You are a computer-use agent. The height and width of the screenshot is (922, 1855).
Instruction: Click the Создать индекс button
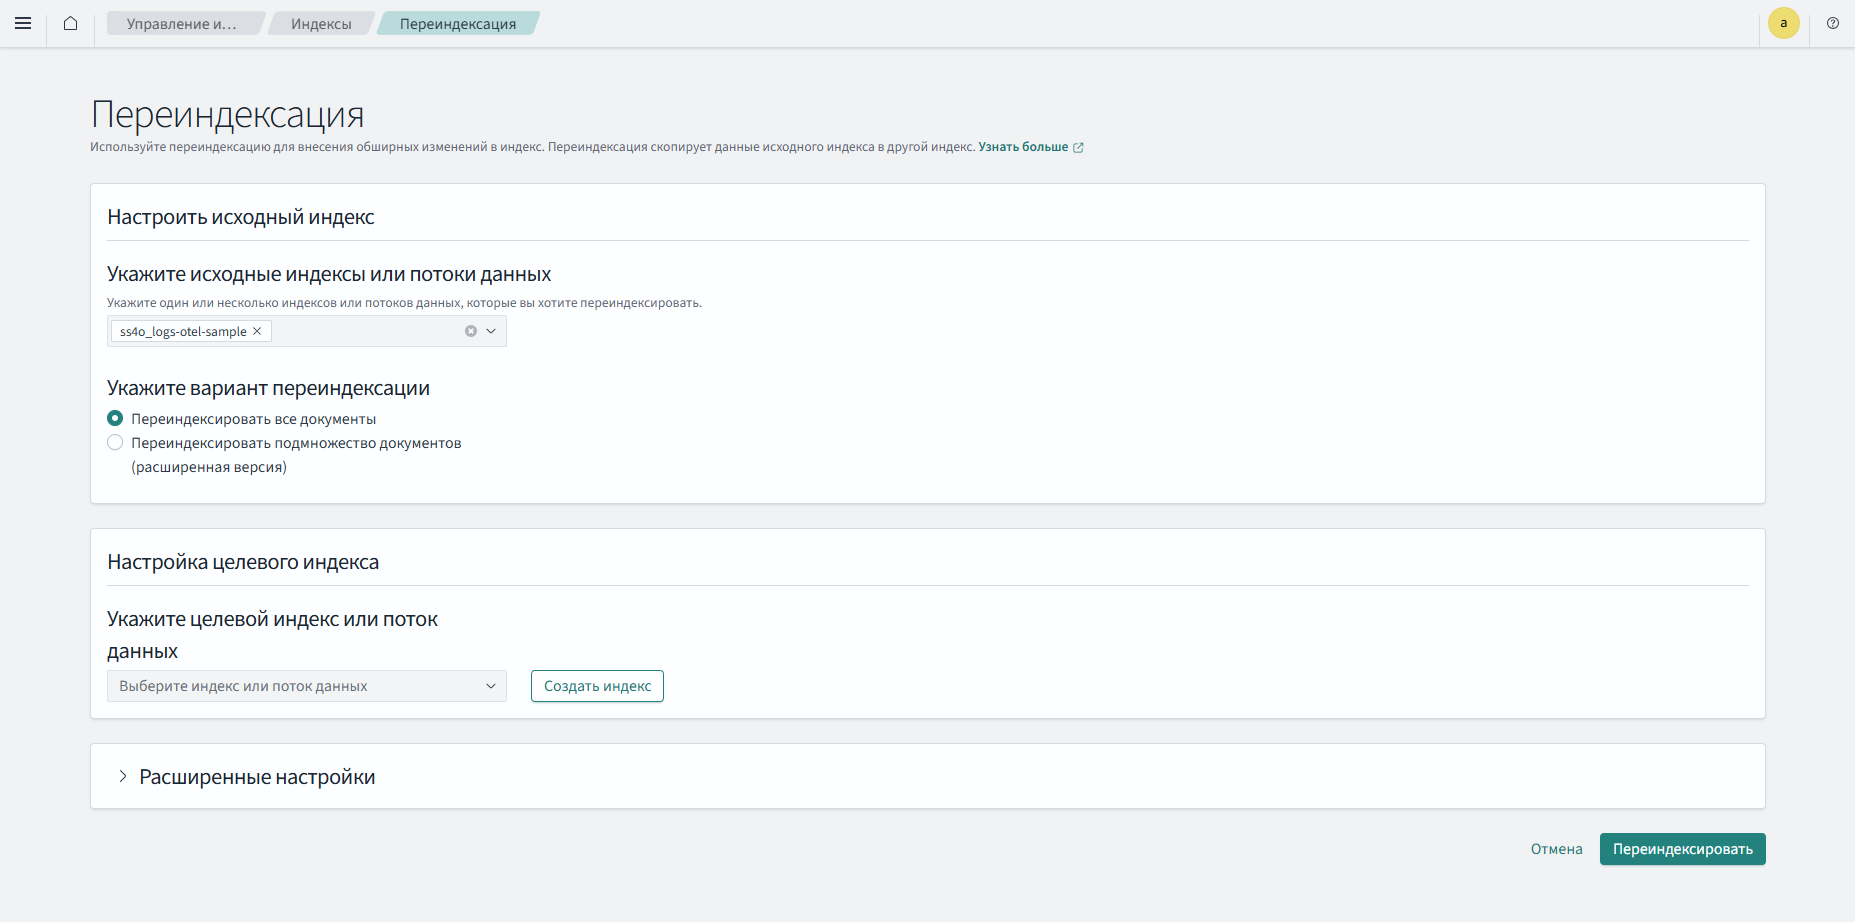pyautogui.click(x=597, y=686)
